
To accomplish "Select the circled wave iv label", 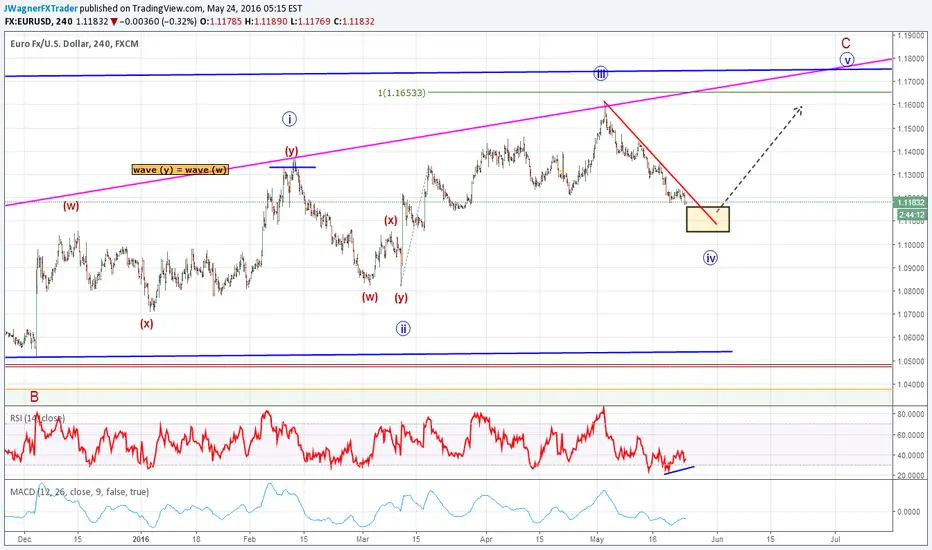I will click(710, 257).
